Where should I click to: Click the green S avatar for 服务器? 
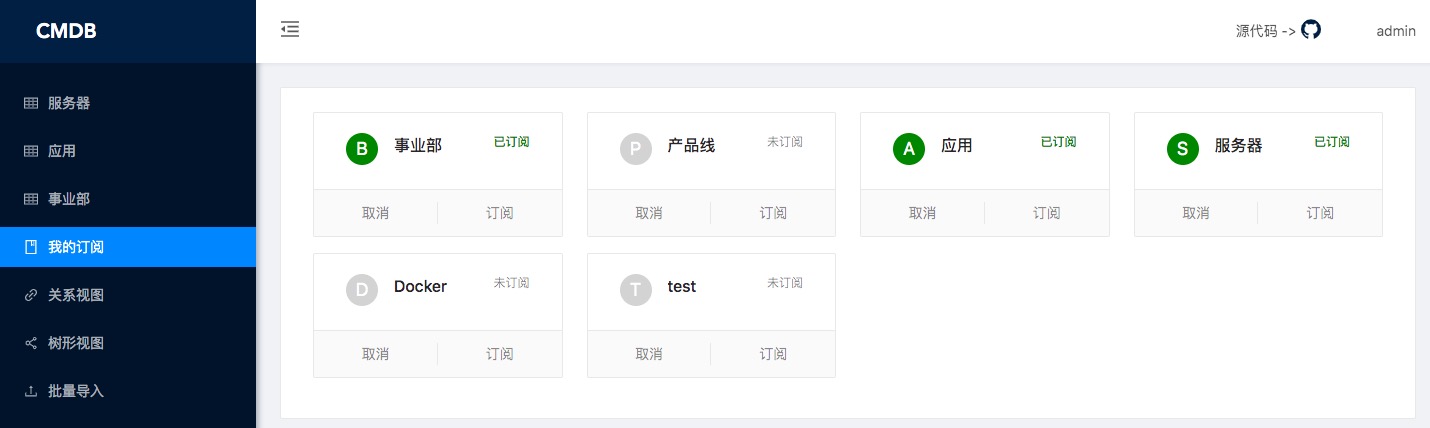pyautogui.click(x=1183, y=150)
